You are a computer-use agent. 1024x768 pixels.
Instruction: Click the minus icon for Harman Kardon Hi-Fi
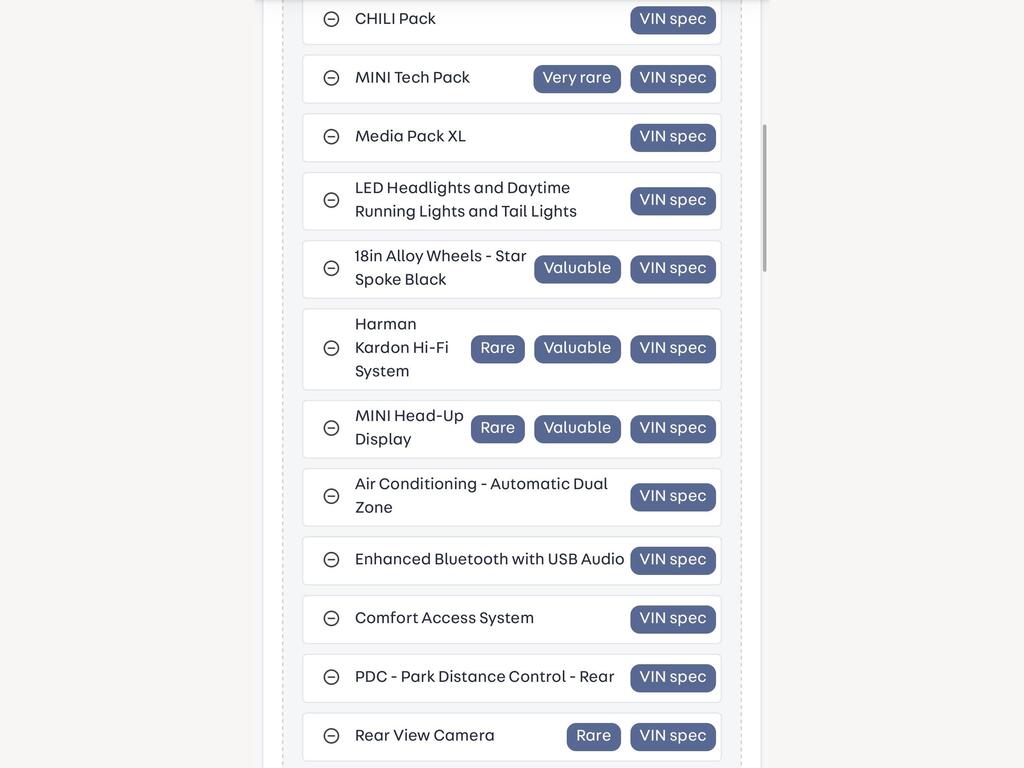coord(331,348)
